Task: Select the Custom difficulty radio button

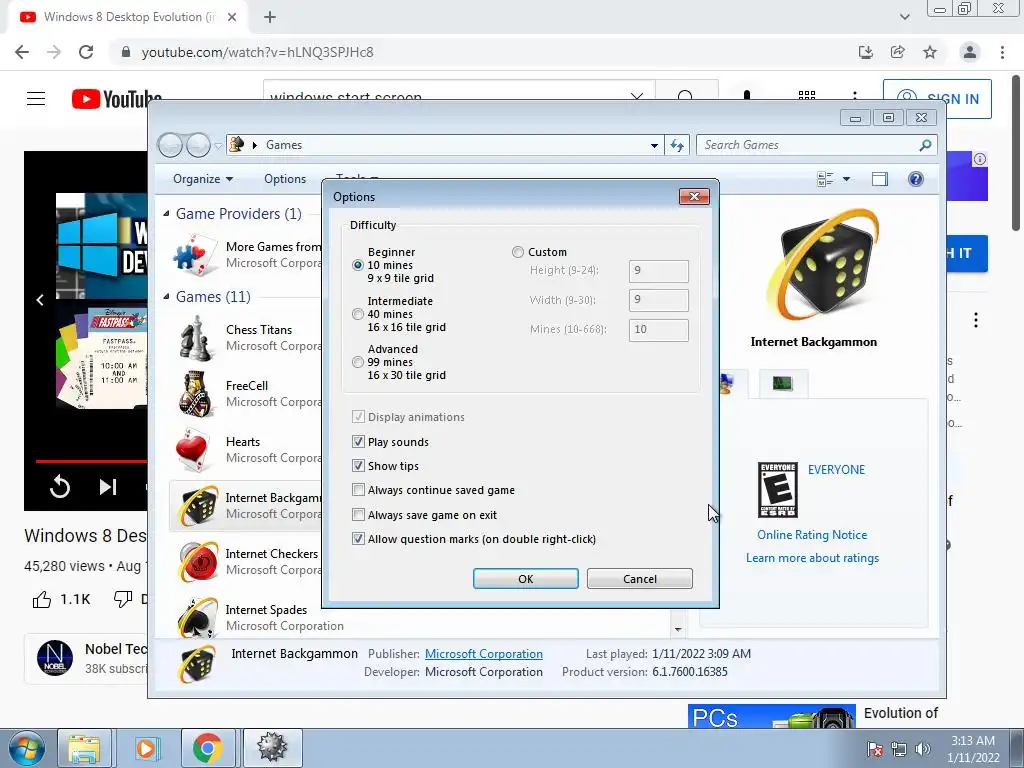Action: click(518, 252)
